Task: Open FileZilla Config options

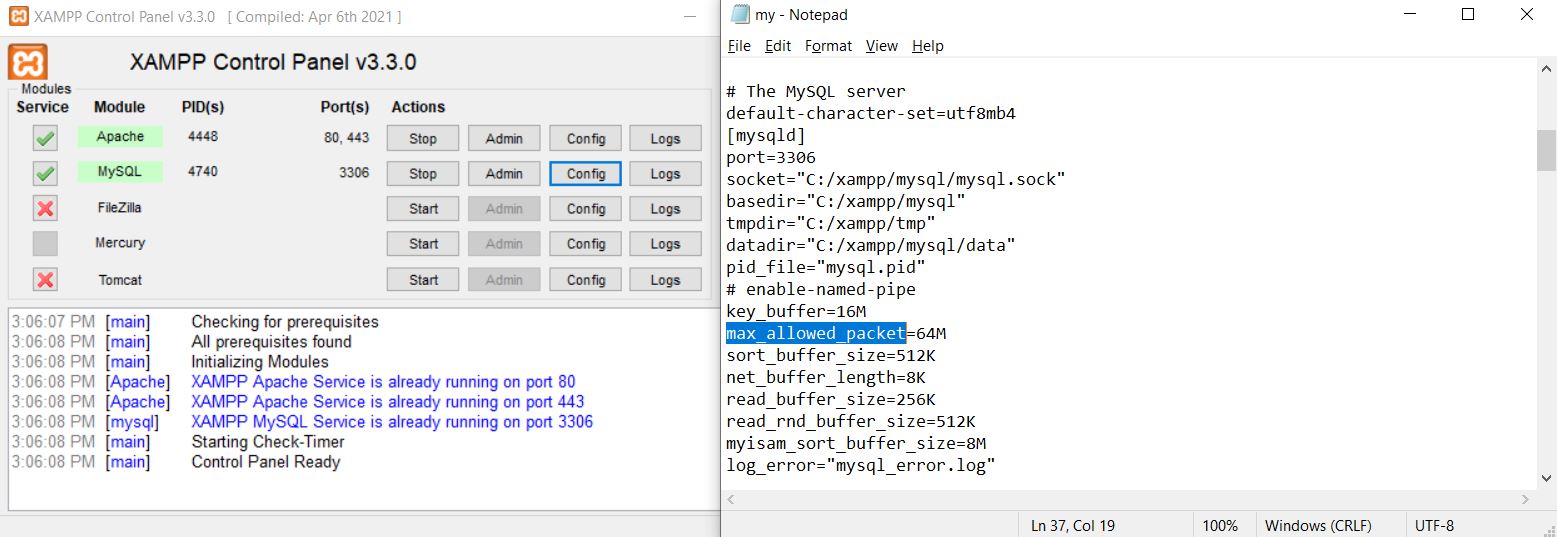Action: (x=585, y=209)
